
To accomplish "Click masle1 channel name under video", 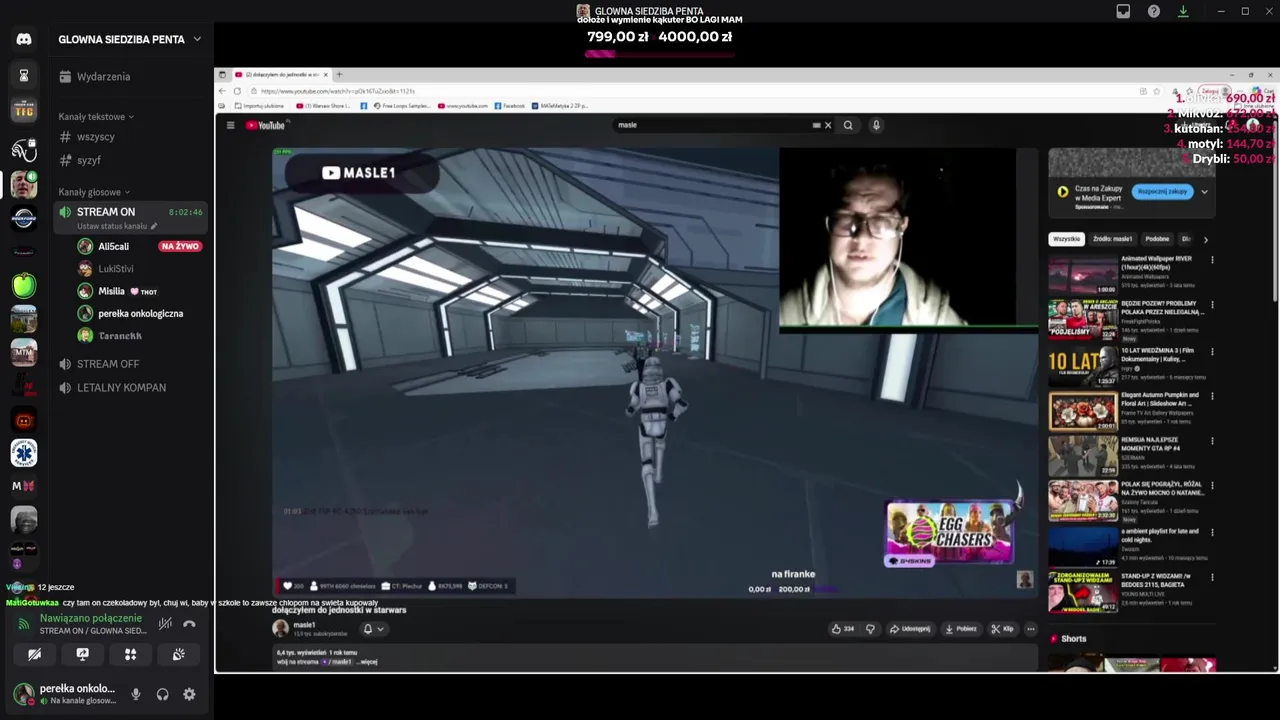I will point(303,625).
